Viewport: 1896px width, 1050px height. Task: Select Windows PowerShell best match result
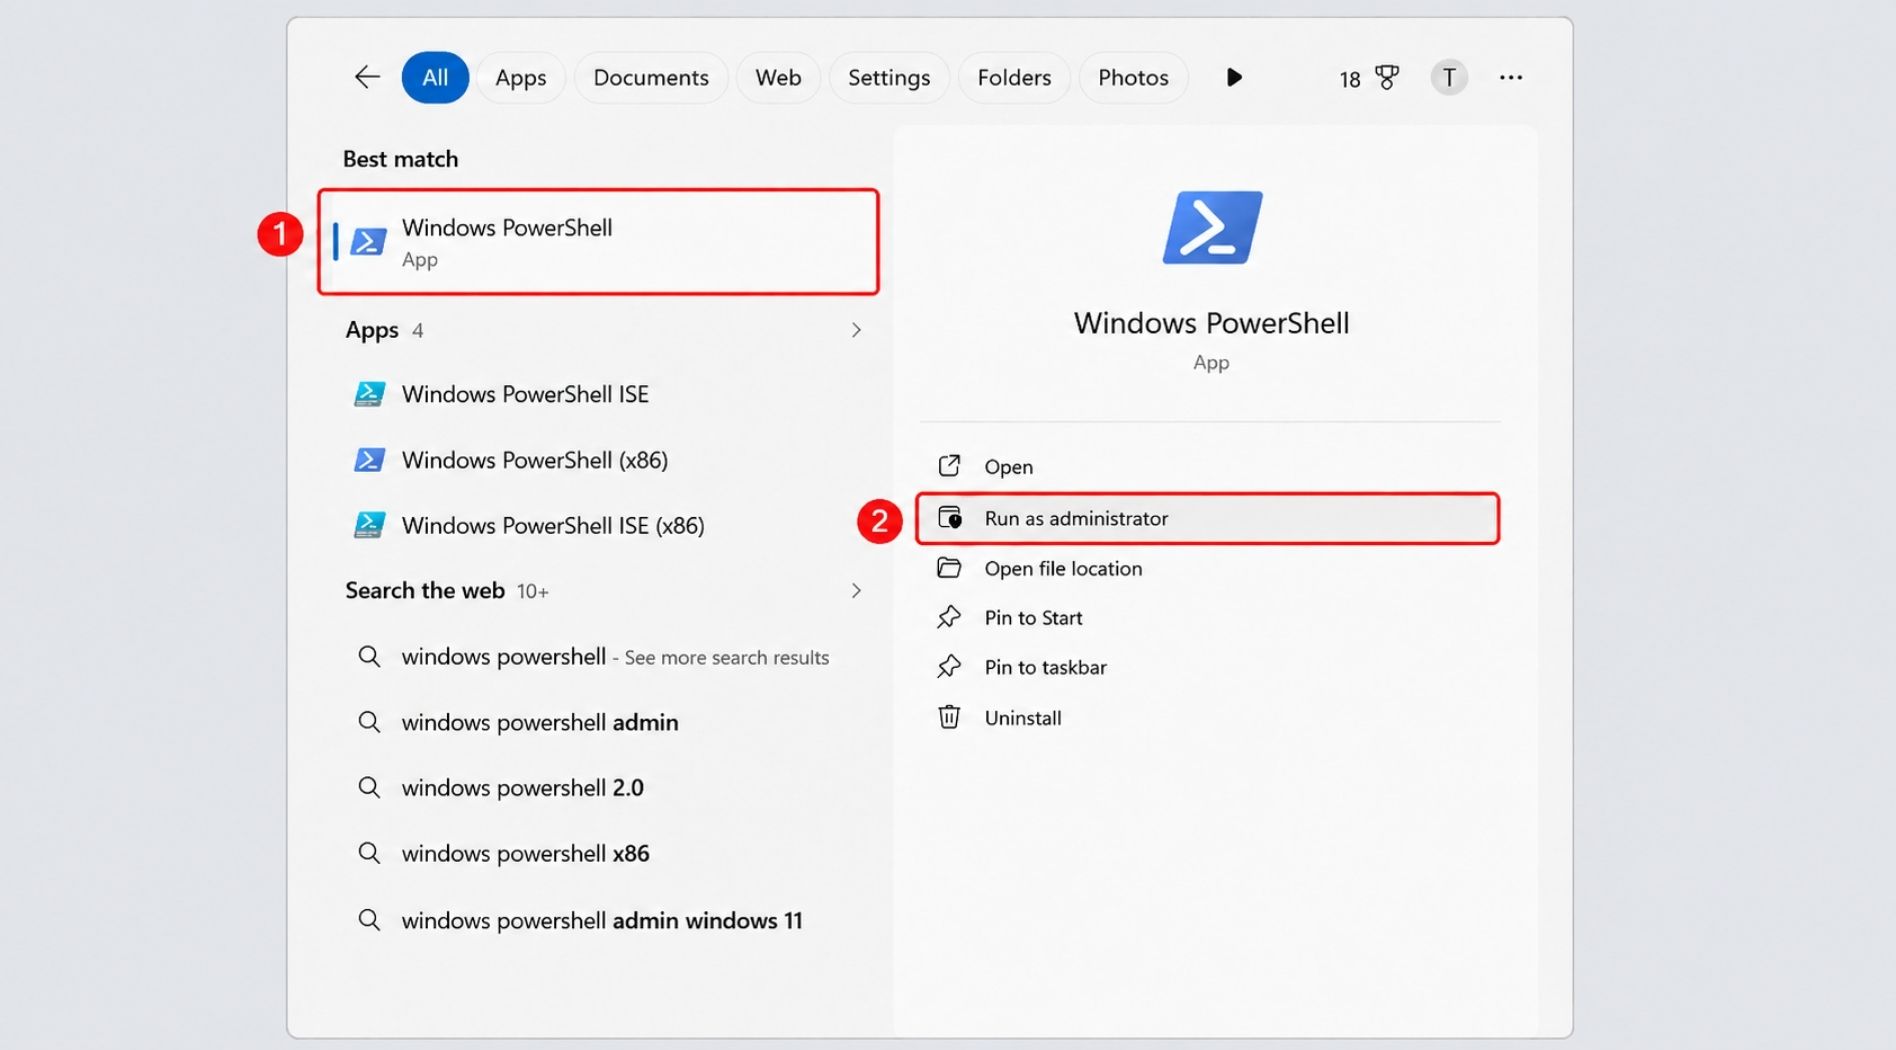pyautogui.click(x=599, y=242)
